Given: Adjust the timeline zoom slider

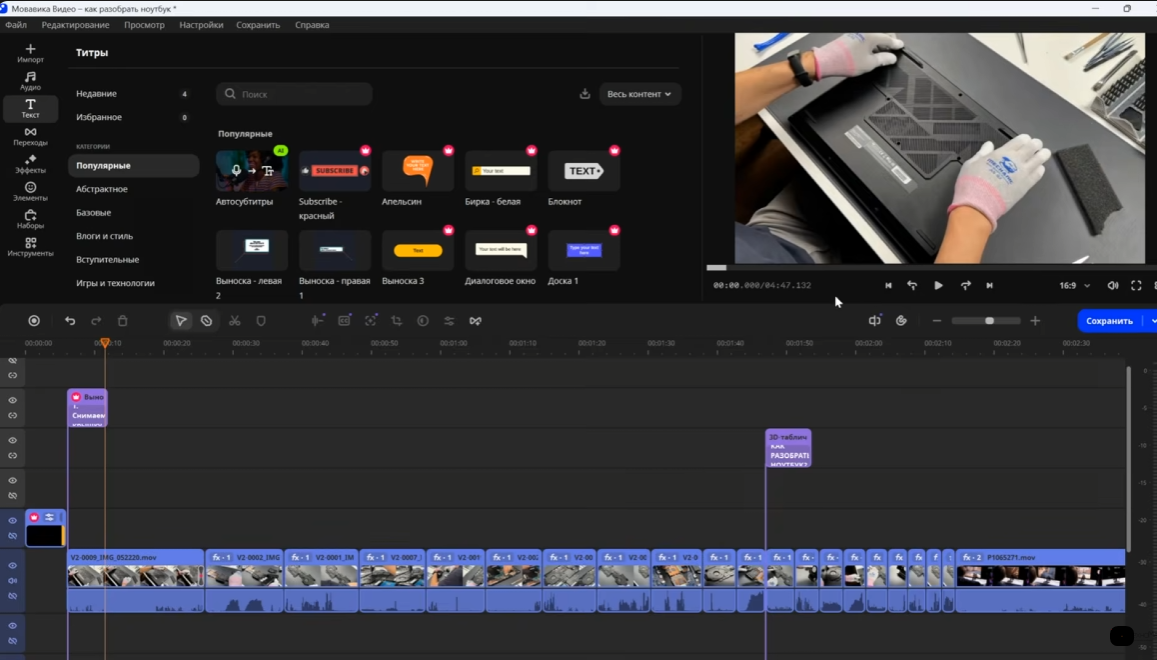Looking at the screenshot, I should [986, 321].
